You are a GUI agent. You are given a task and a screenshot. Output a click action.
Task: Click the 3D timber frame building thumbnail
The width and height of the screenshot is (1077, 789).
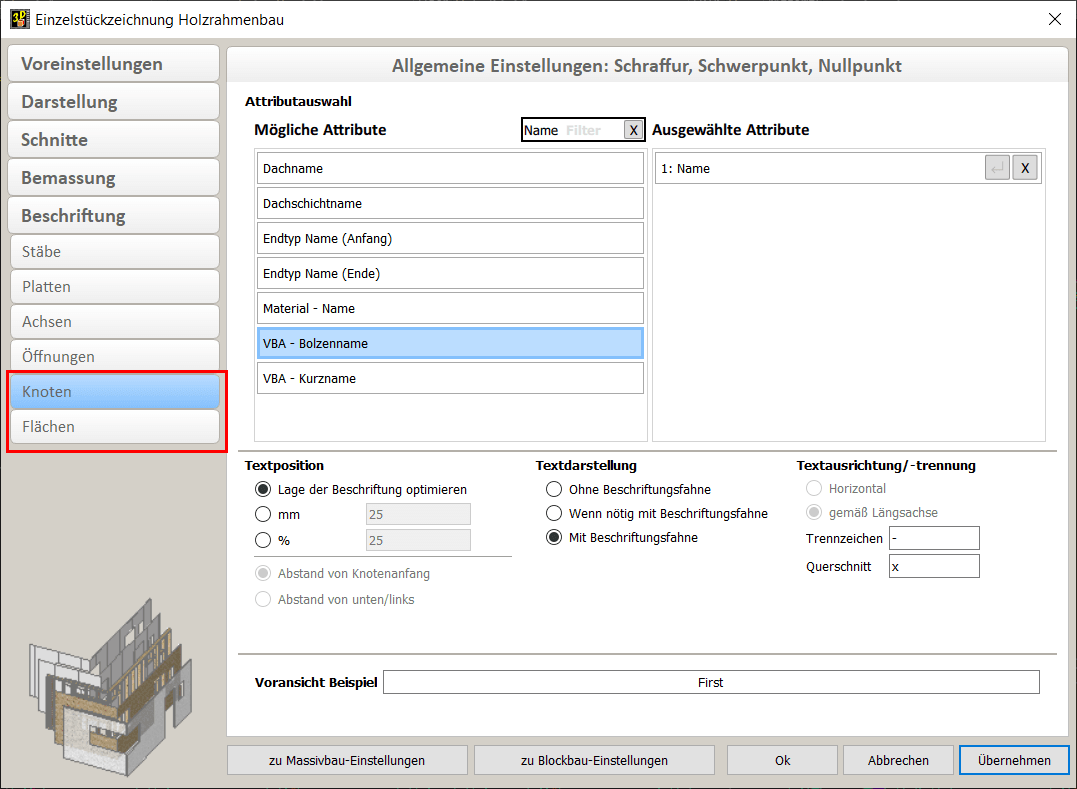pos(110,687)
